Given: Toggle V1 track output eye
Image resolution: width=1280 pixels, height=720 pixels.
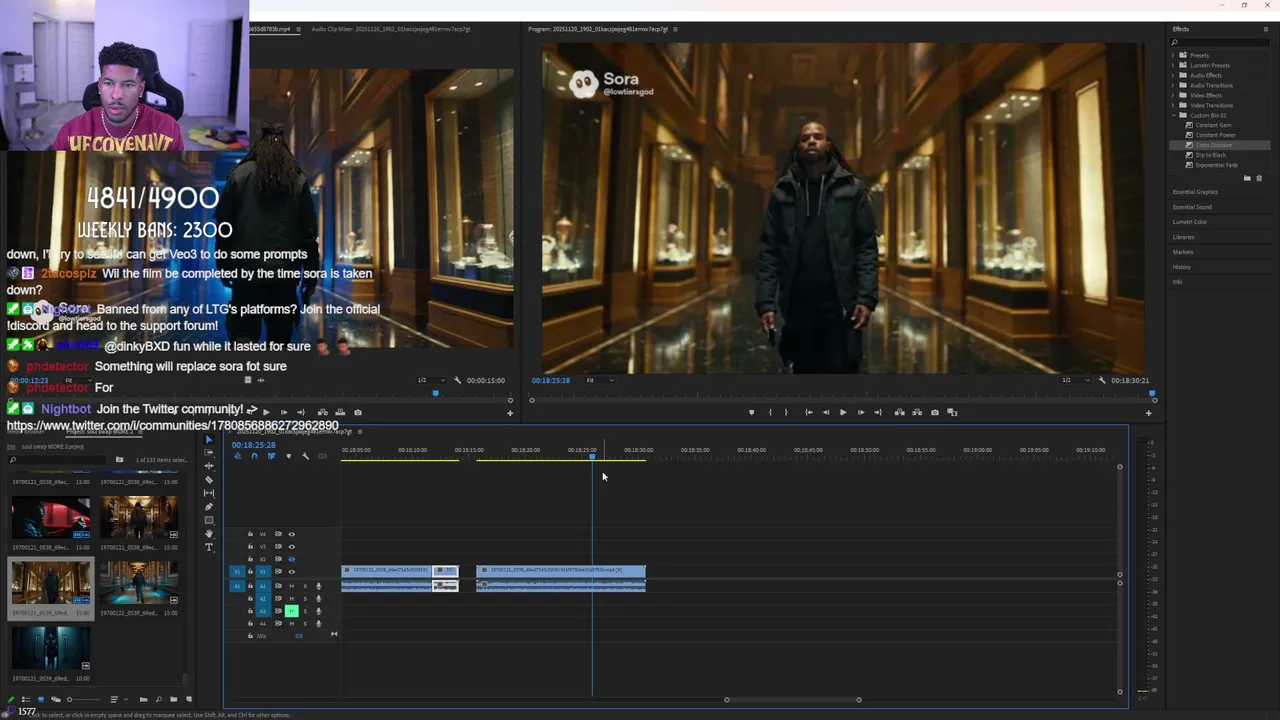Looking at the screenshot, I should [x=291, y=572].
